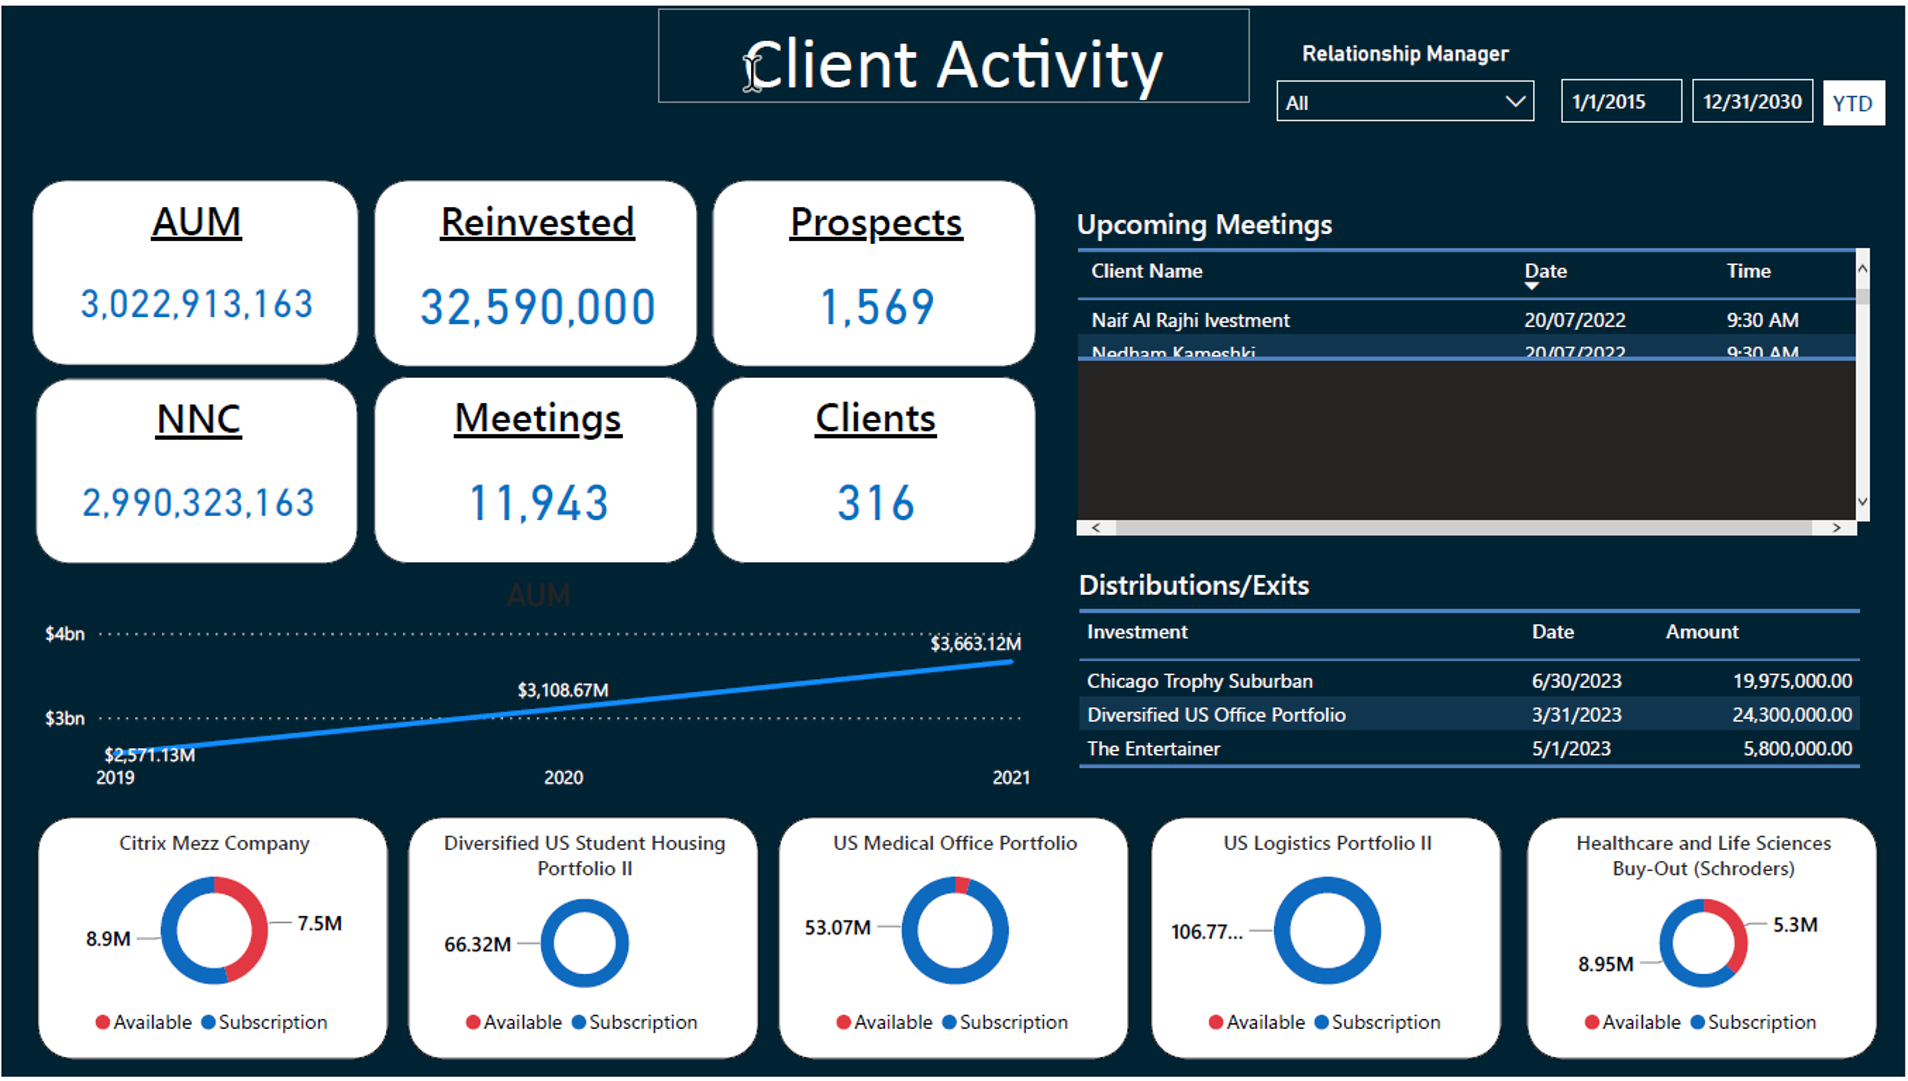Select the Chicago Trophy Suburban row
1908x1081 pixels.
pyautogui.click(x=1200, y=681)
